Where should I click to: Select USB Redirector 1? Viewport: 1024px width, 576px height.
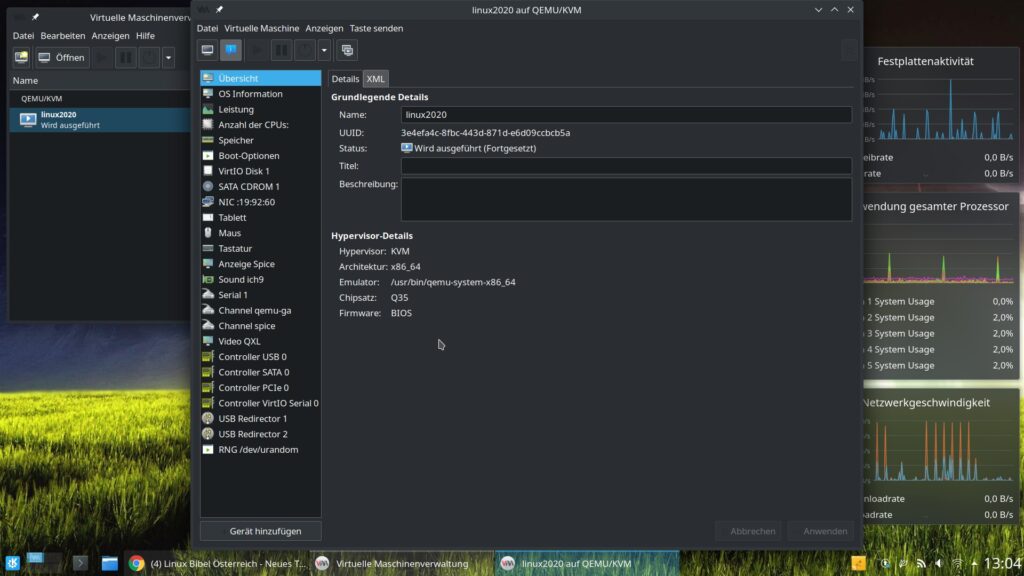click(261, 418)
